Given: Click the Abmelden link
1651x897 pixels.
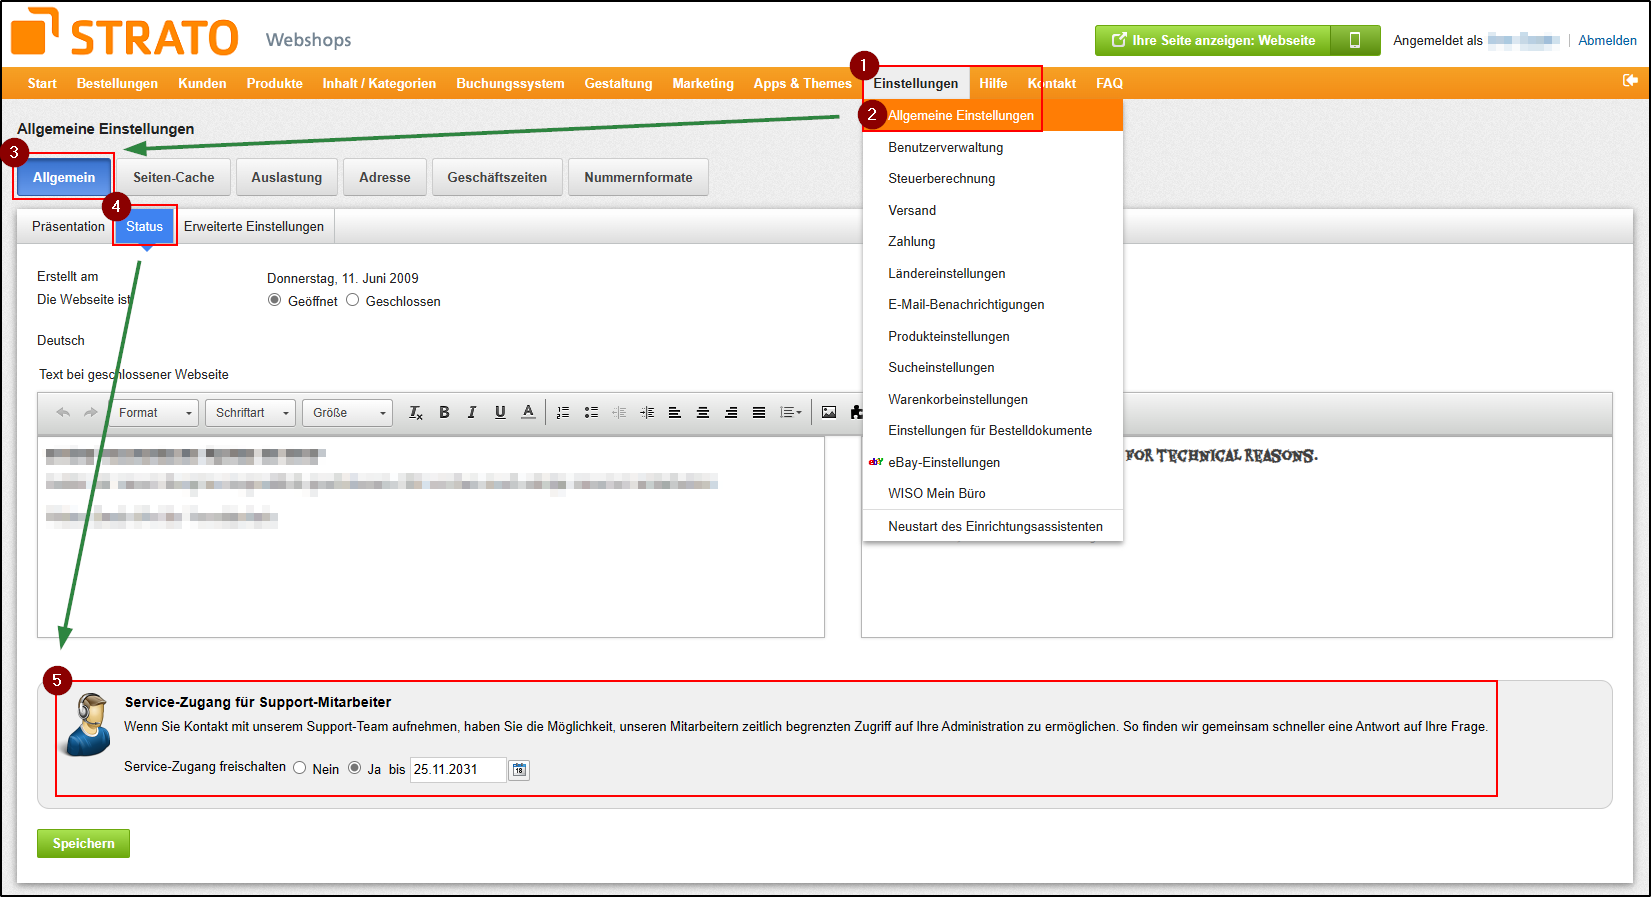Looking at the screenshot, I should [x=1607, y=40].
